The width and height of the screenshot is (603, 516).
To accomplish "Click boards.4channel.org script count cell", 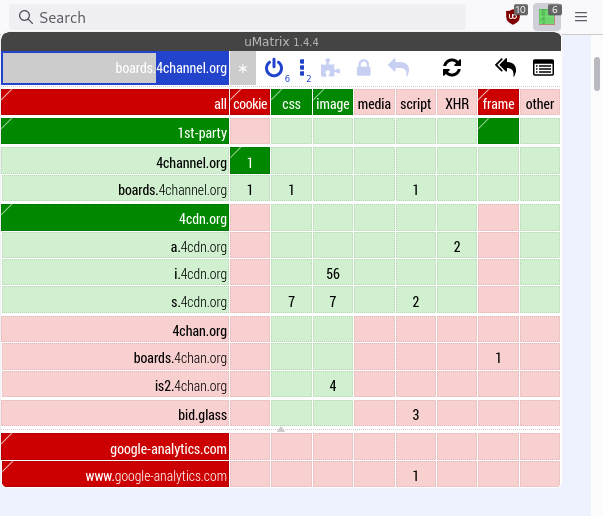I will point(416,188).
